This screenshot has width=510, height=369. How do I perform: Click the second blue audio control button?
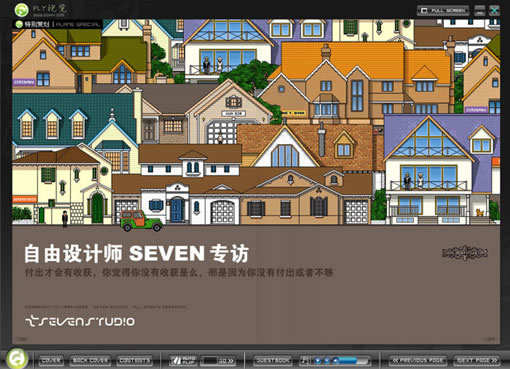click(x=327, y=361)
